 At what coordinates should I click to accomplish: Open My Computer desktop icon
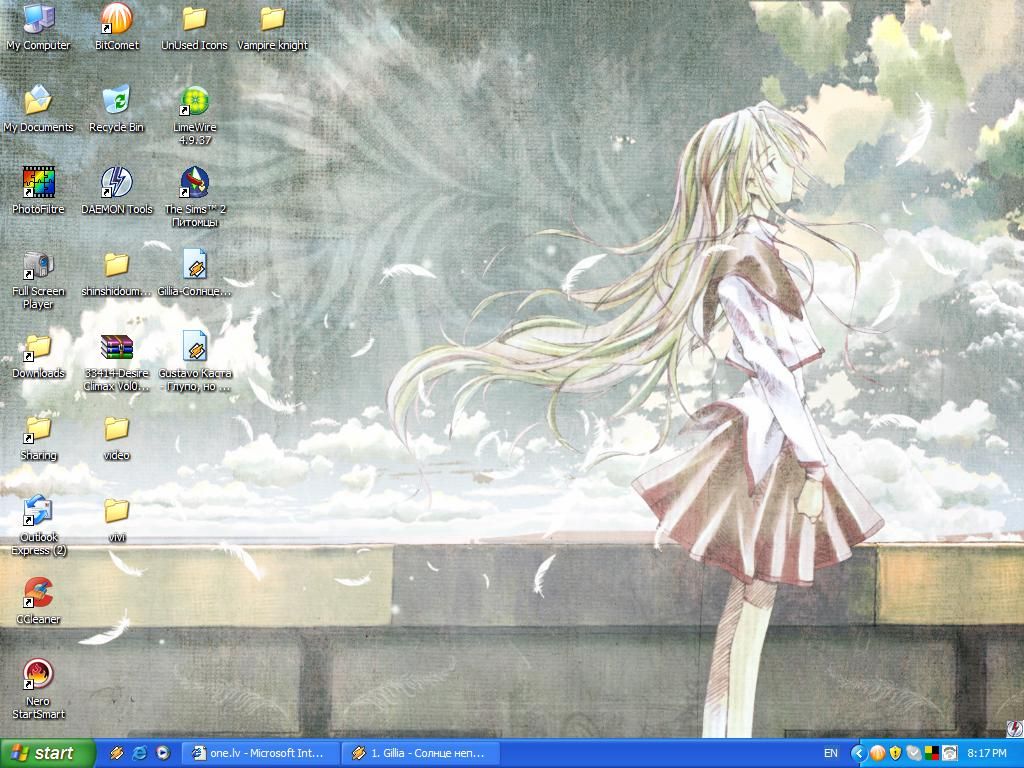click(x=38, y=27)
